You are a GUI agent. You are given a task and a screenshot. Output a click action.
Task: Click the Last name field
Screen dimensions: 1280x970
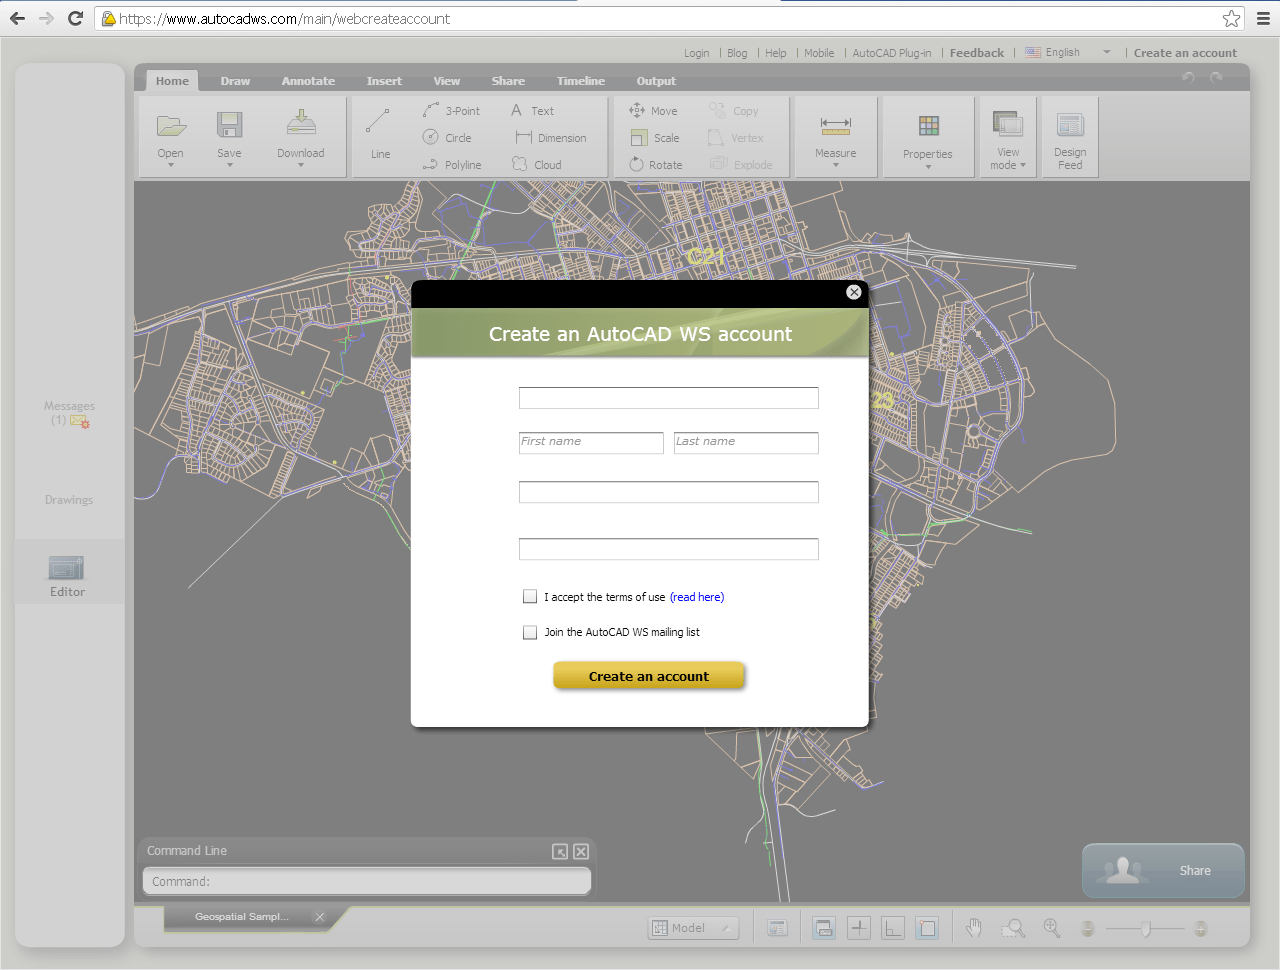coord(746,442)
